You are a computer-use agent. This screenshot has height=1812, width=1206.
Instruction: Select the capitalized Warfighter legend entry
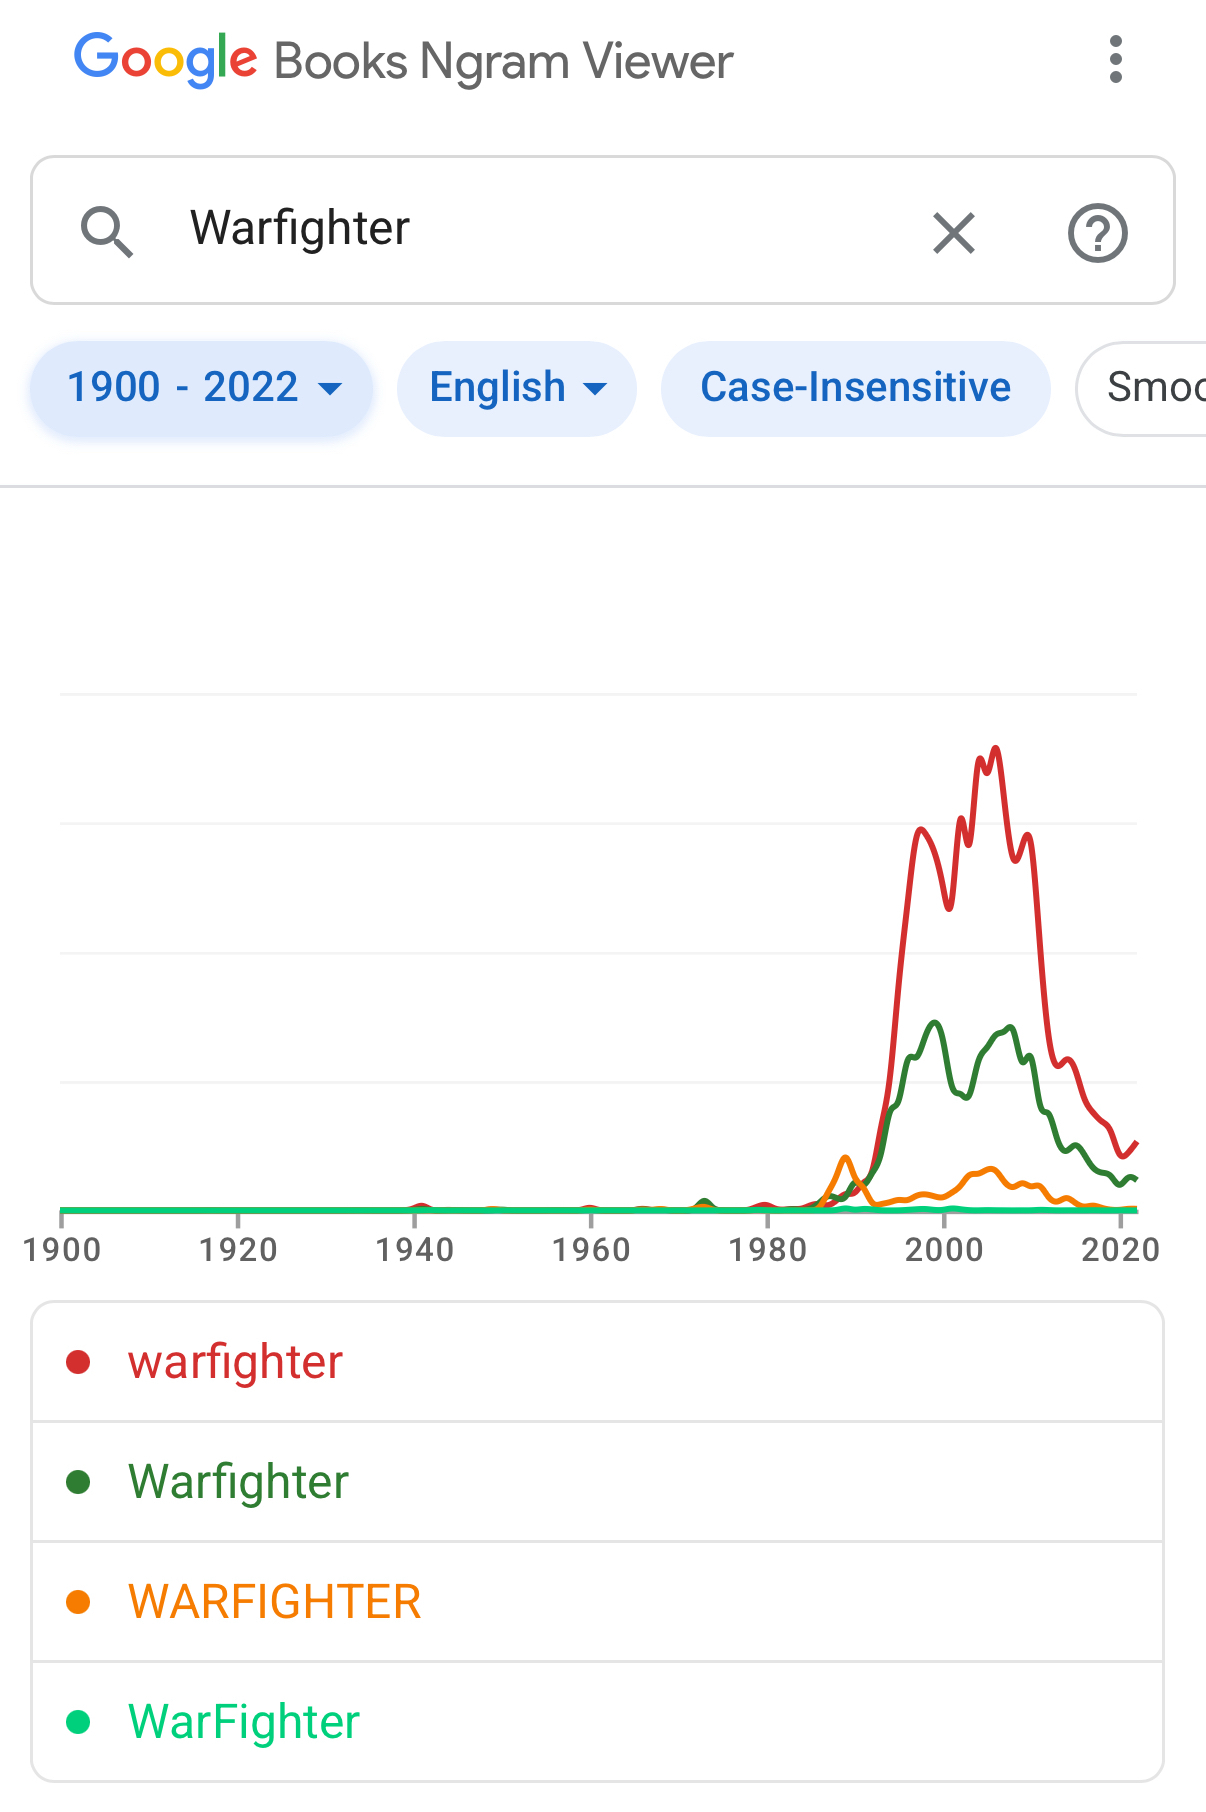[238, 1482]
